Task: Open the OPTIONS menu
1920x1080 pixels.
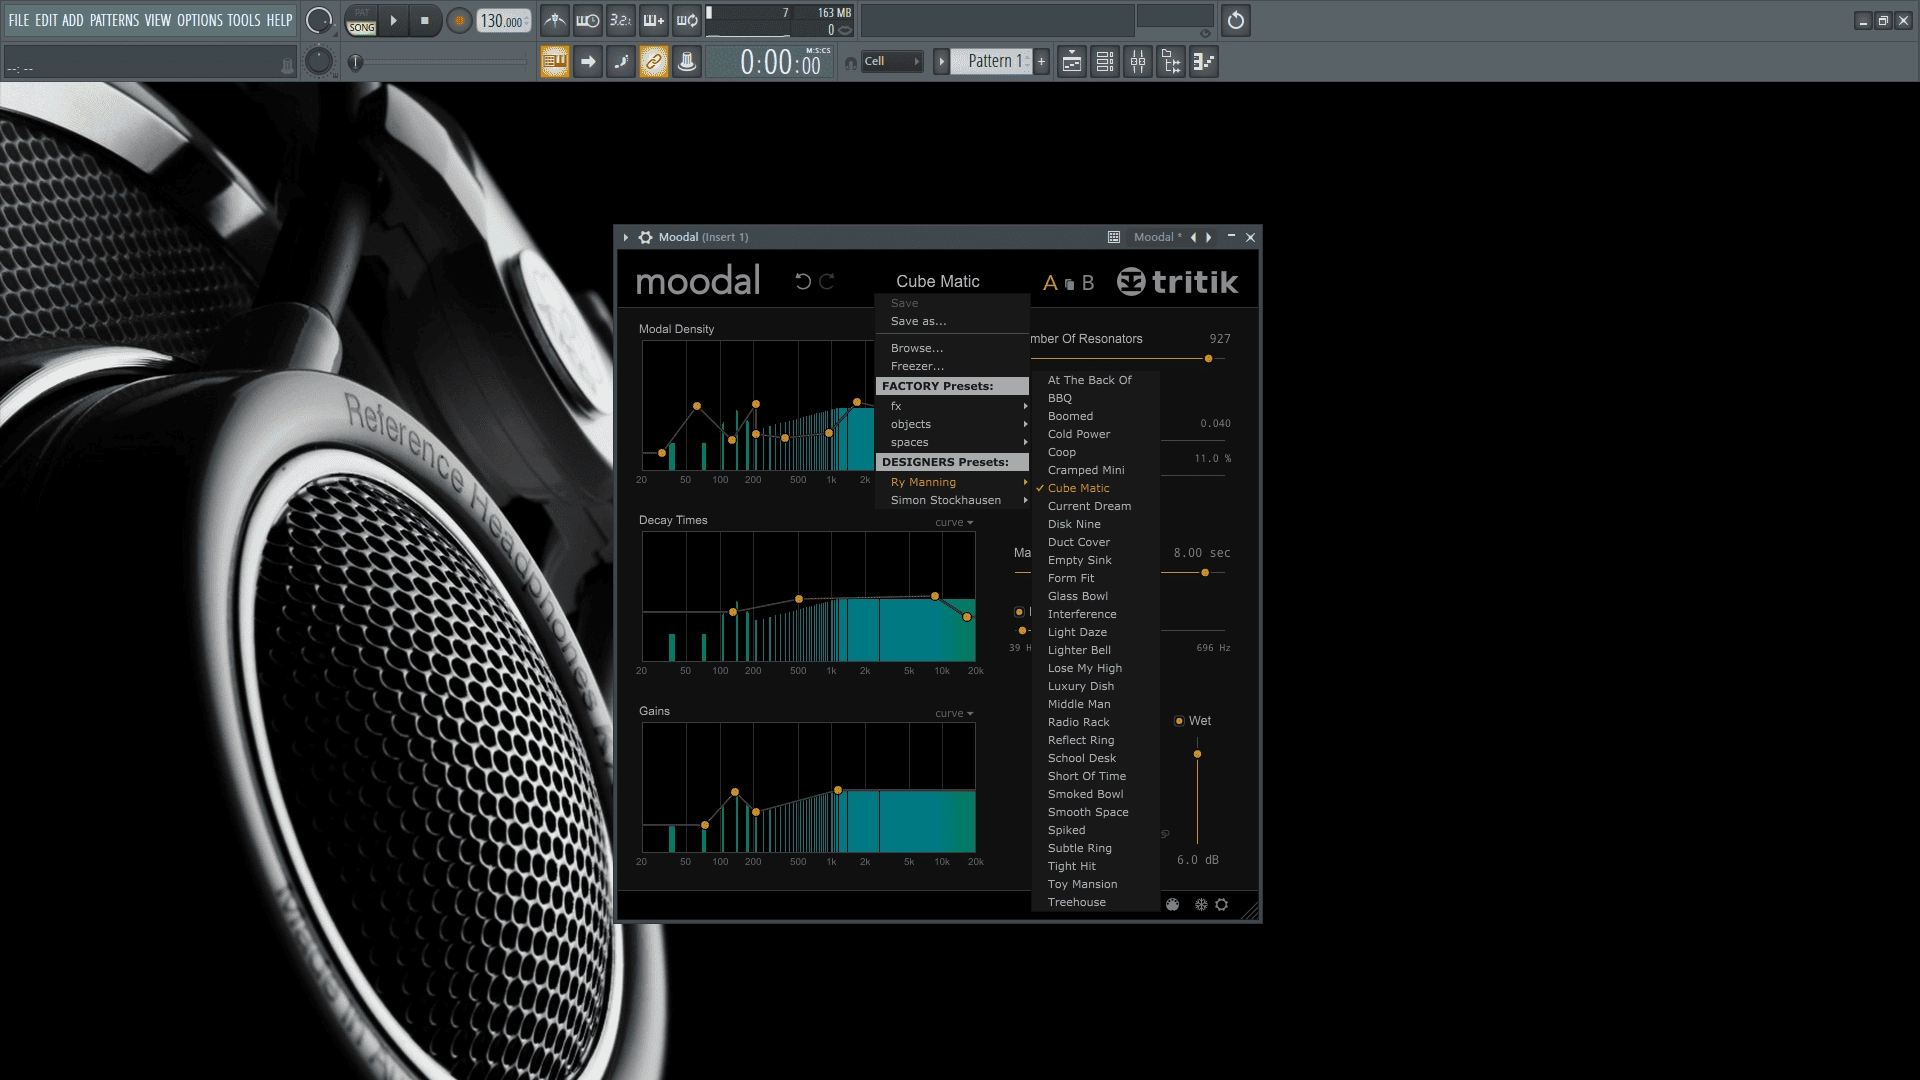Action: pyautogui.click(x=200, y=20)
